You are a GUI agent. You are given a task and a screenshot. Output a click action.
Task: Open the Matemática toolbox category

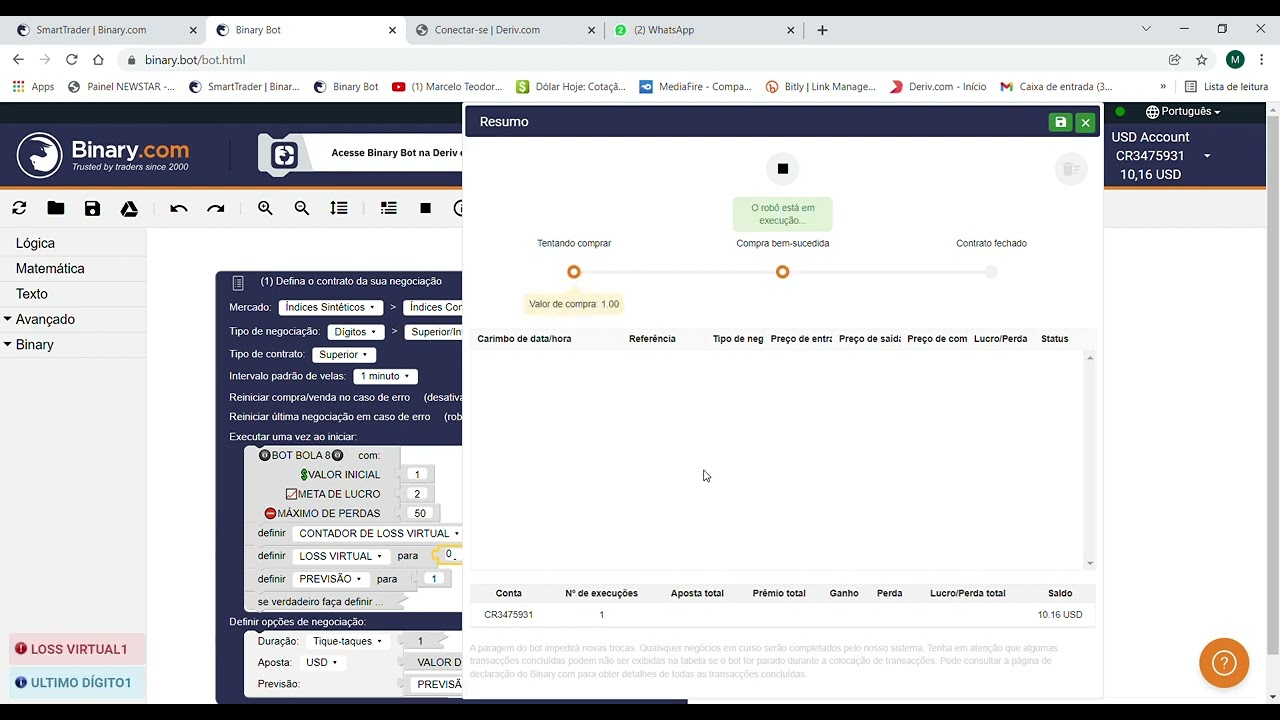point(50,268)
